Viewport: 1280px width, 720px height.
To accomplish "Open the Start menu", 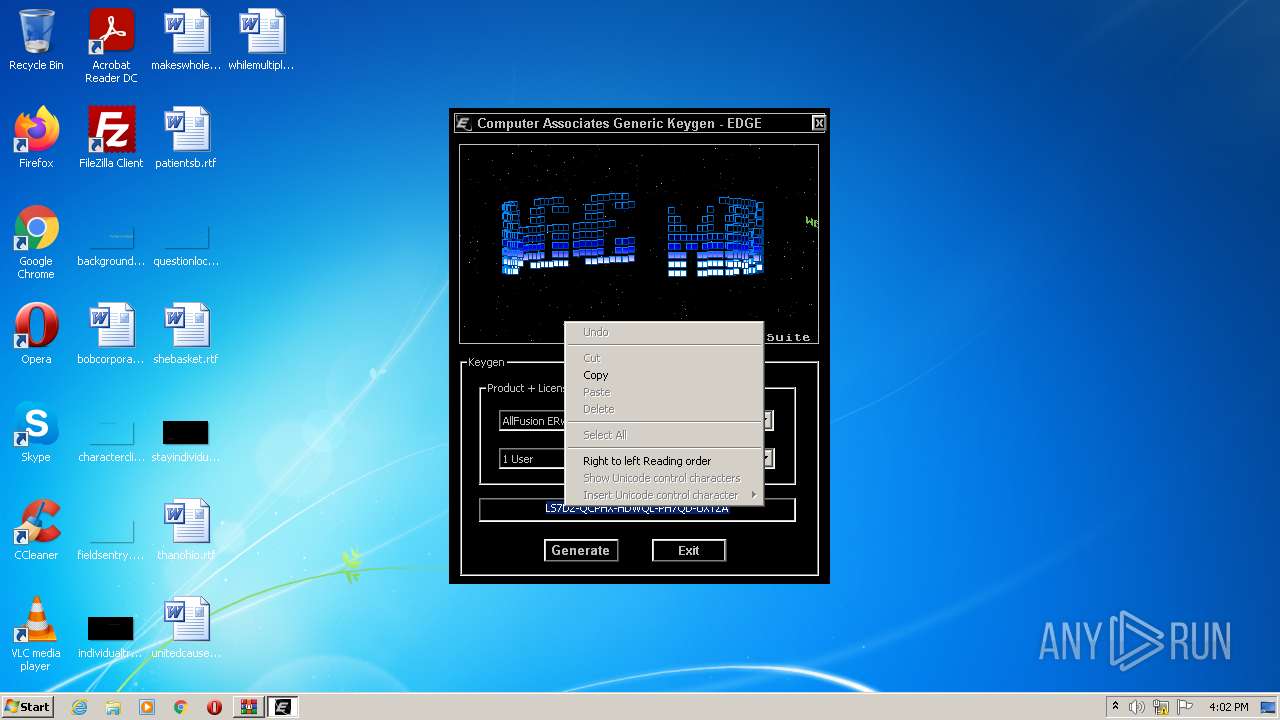I will (x=27, y=707).
